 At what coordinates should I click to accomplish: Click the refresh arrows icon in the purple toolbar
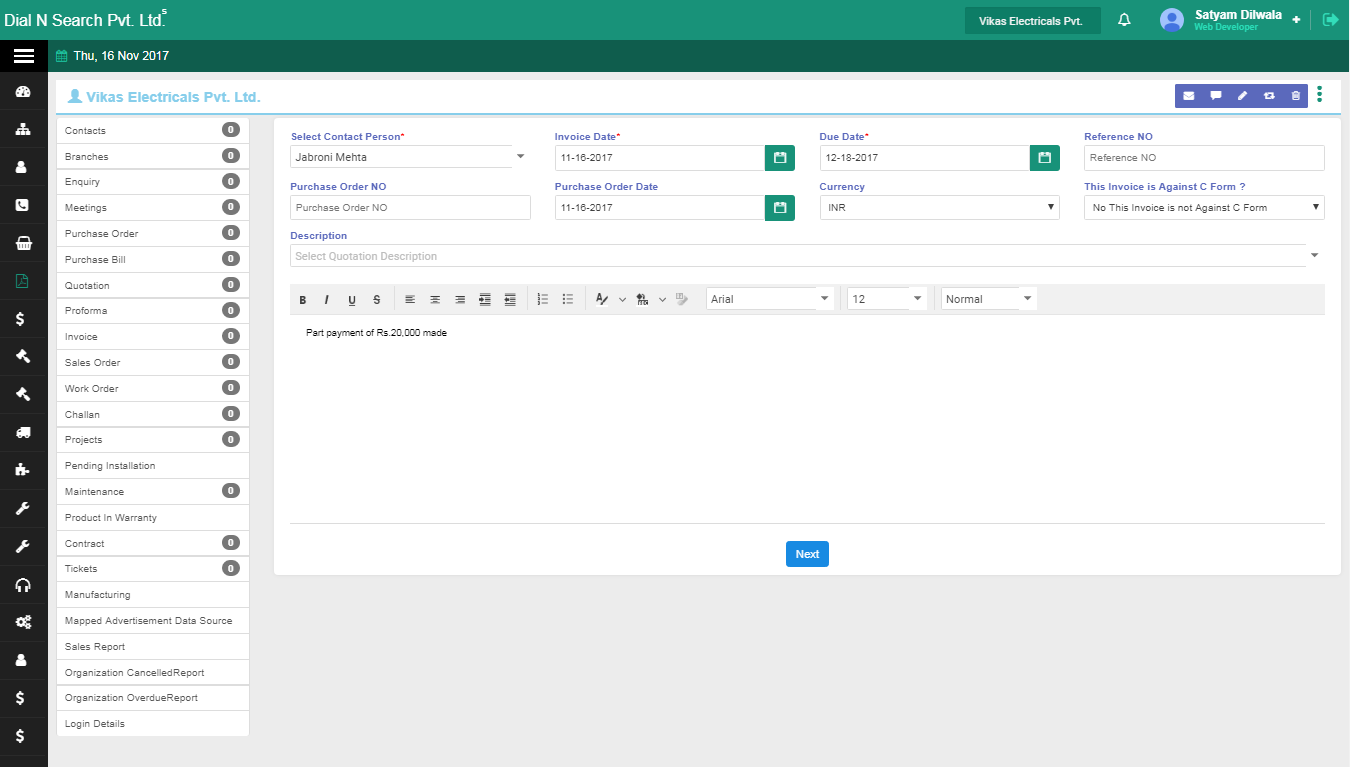(x=1269, y=96)
